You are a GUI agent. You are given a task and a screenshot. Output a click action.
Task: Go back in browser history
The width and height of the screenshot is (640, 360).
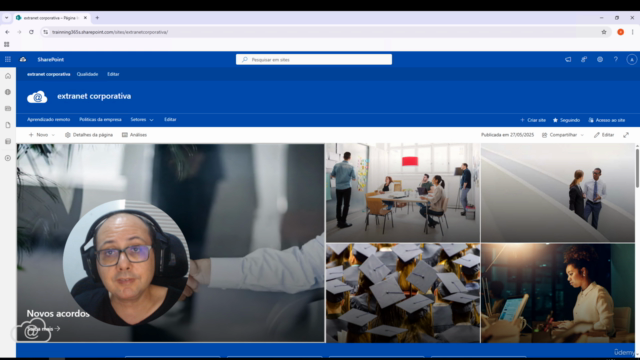[x=7, y=32]
